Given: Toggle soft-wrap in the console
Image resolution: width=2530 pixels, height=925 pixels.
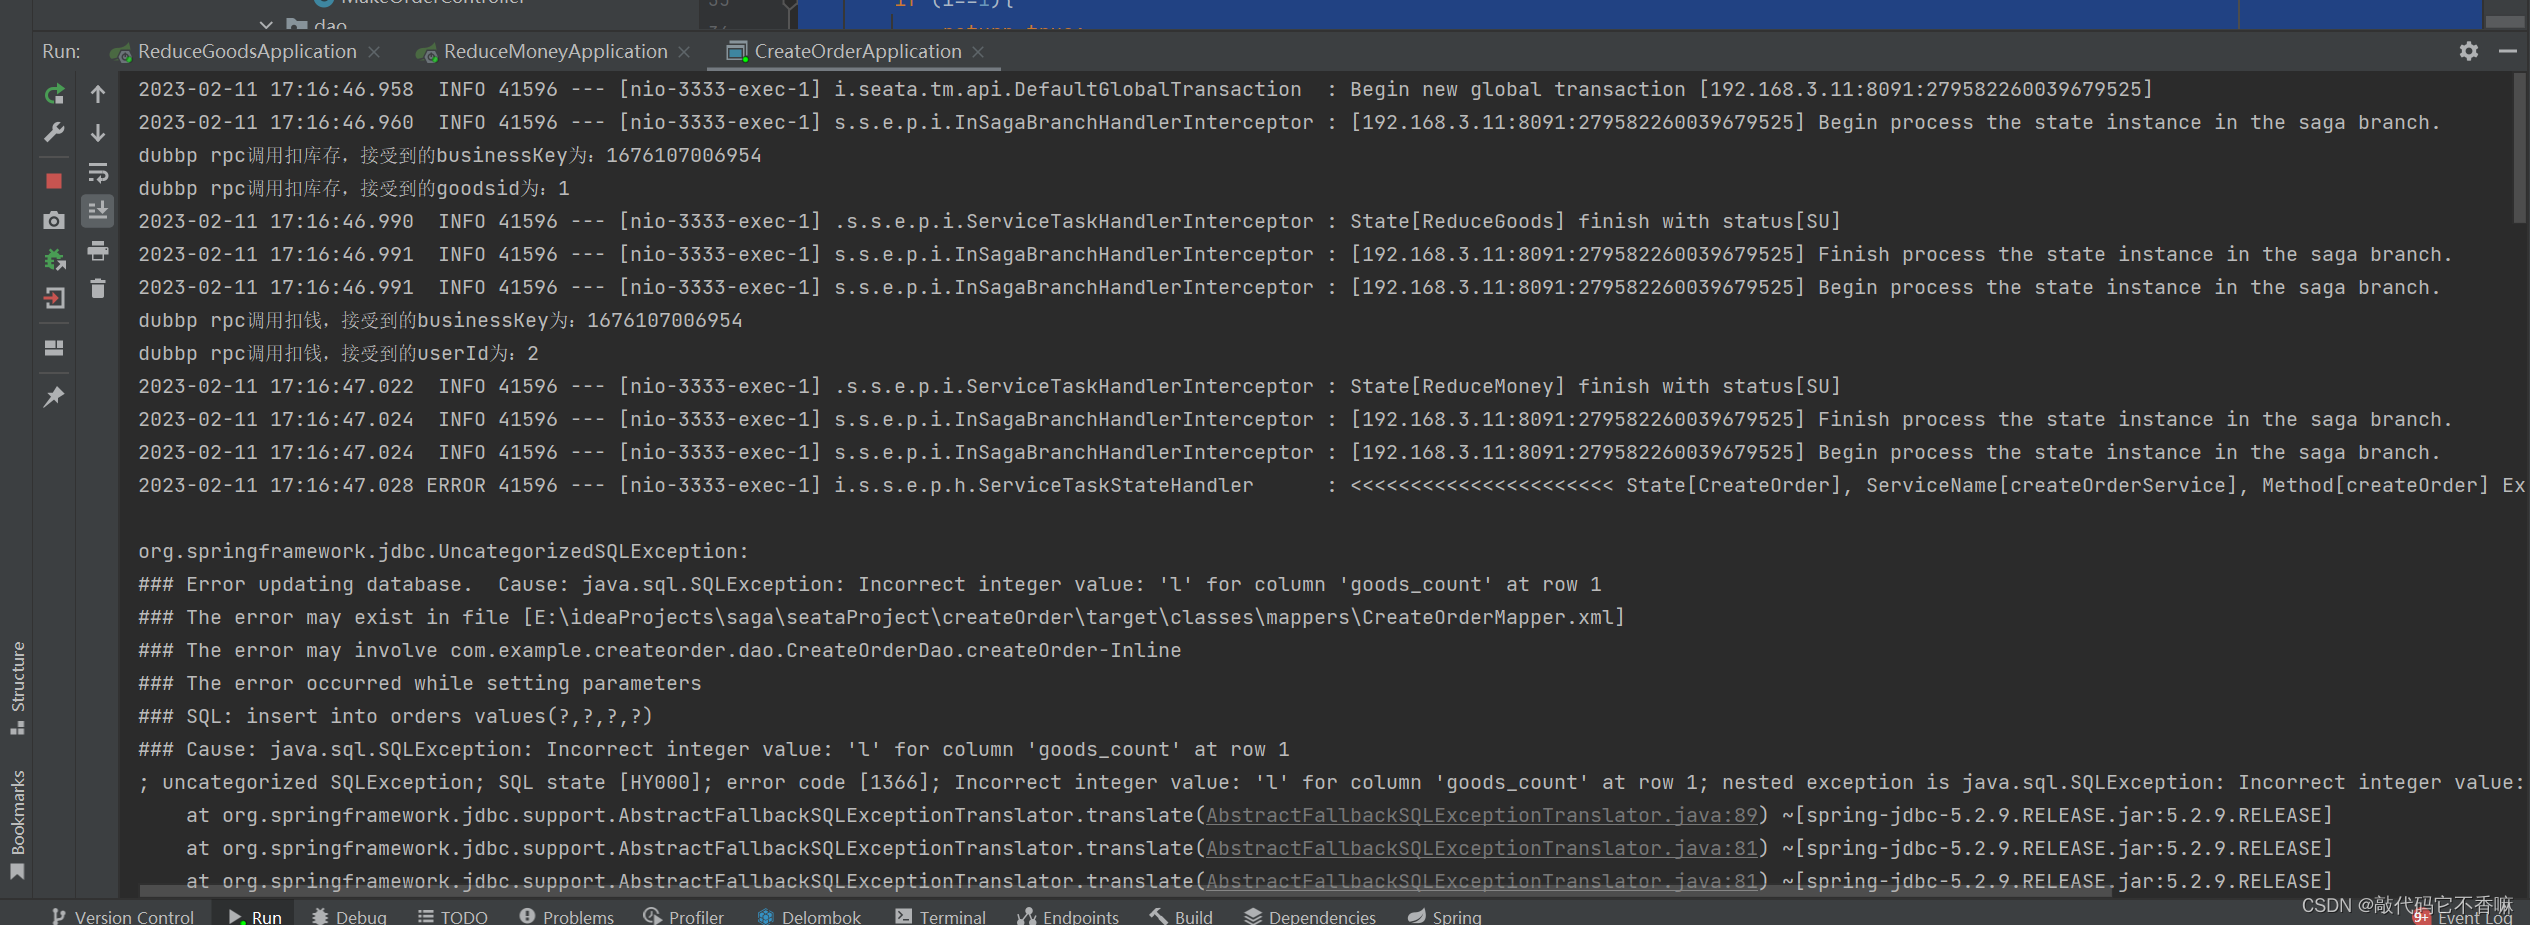Looking at the screenshot, I should coord(98,172).
